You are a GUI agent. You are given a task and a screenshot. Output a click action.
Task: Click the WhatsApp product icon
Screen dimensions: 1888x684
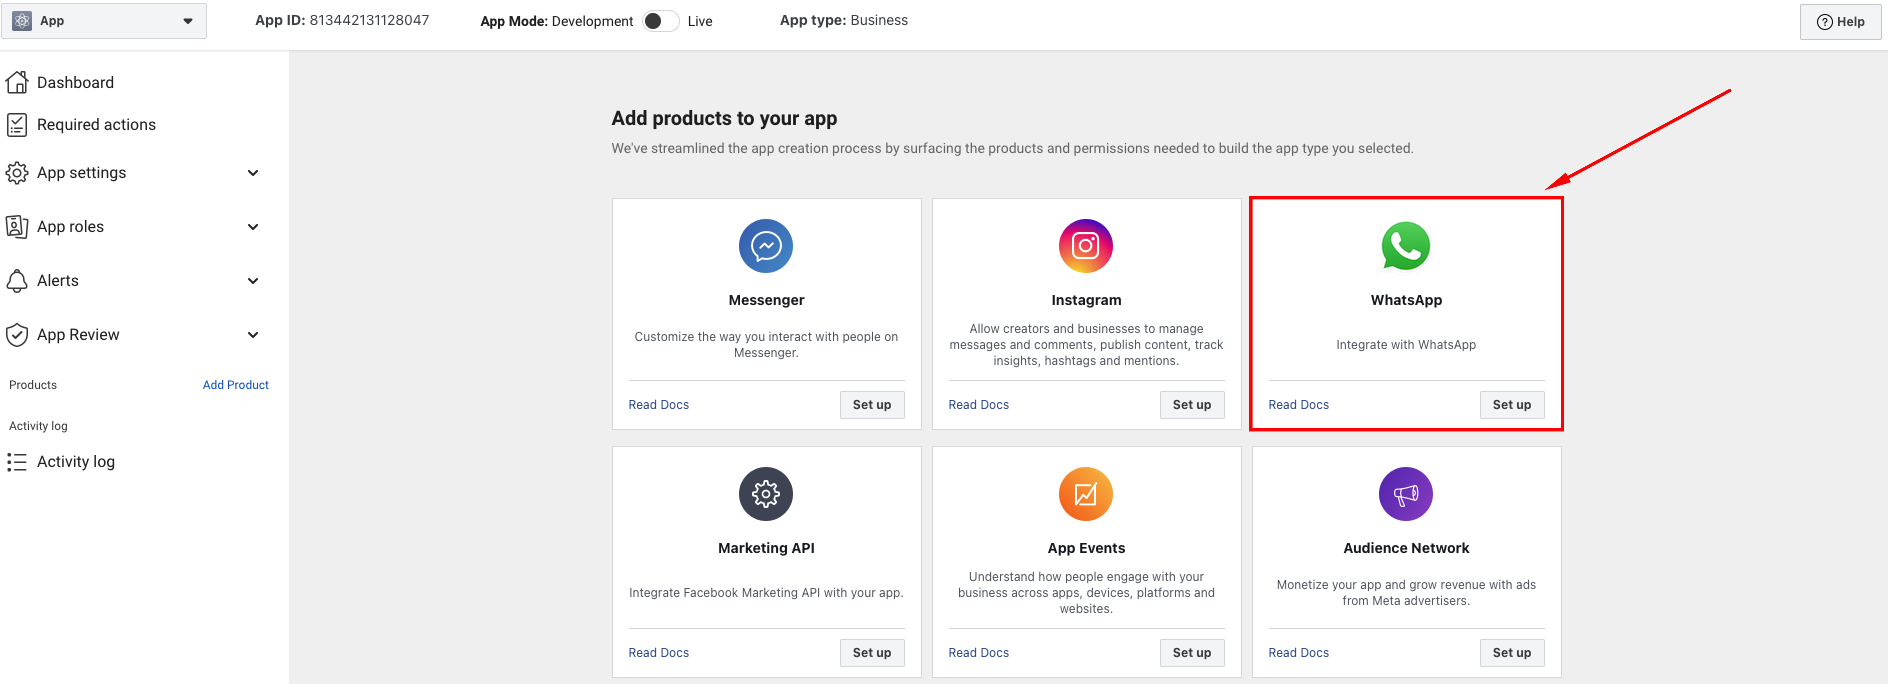click(x=1406, y=246)
